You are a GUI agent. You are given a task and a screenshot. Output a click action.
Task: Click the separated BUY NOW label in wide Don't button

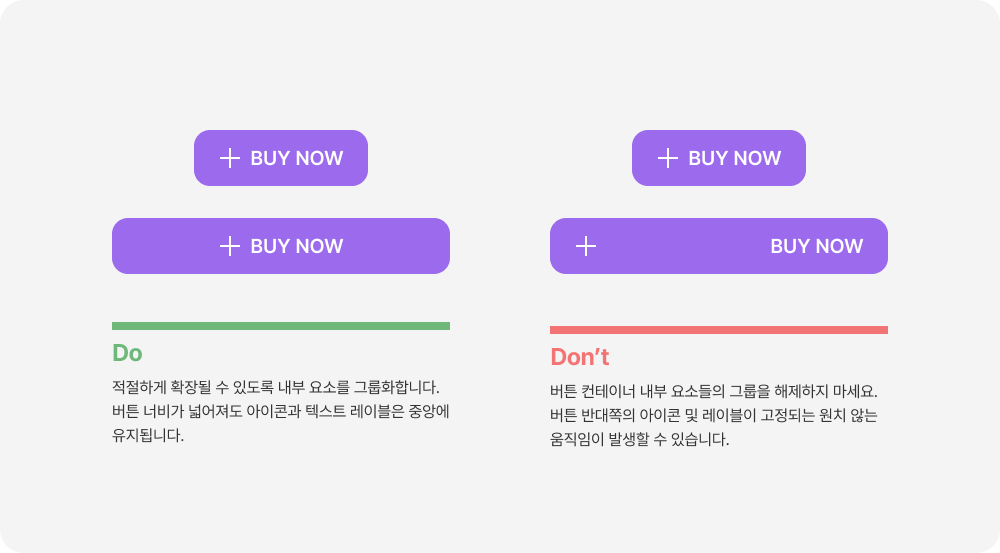point(816,246)
